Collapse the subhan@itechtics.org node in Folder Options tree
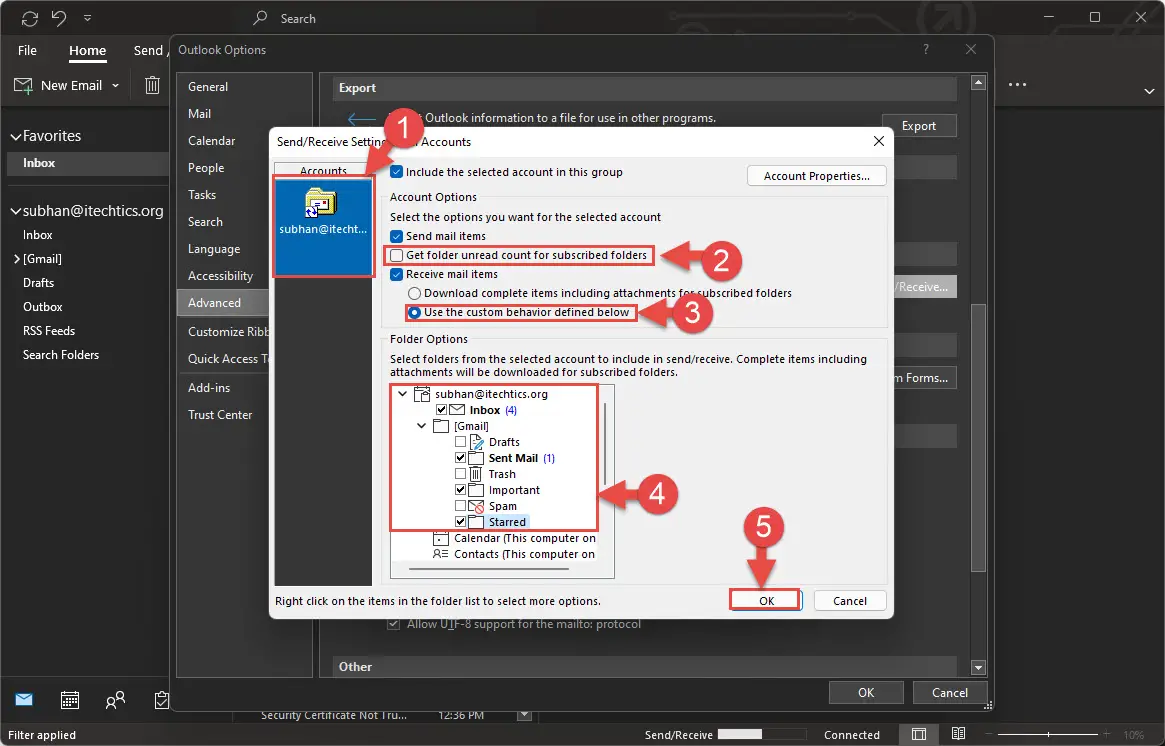The image size is (1165, 746). pyautogui.click(x=403, y=394)
